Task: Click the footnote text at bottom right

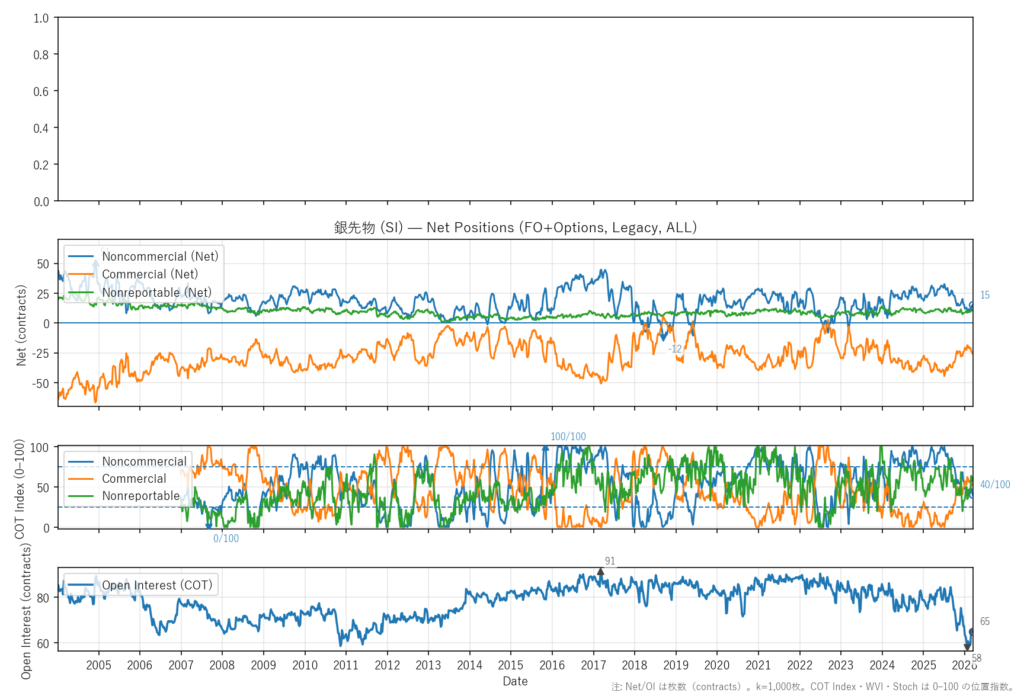Action: click(x=816, y=687)
